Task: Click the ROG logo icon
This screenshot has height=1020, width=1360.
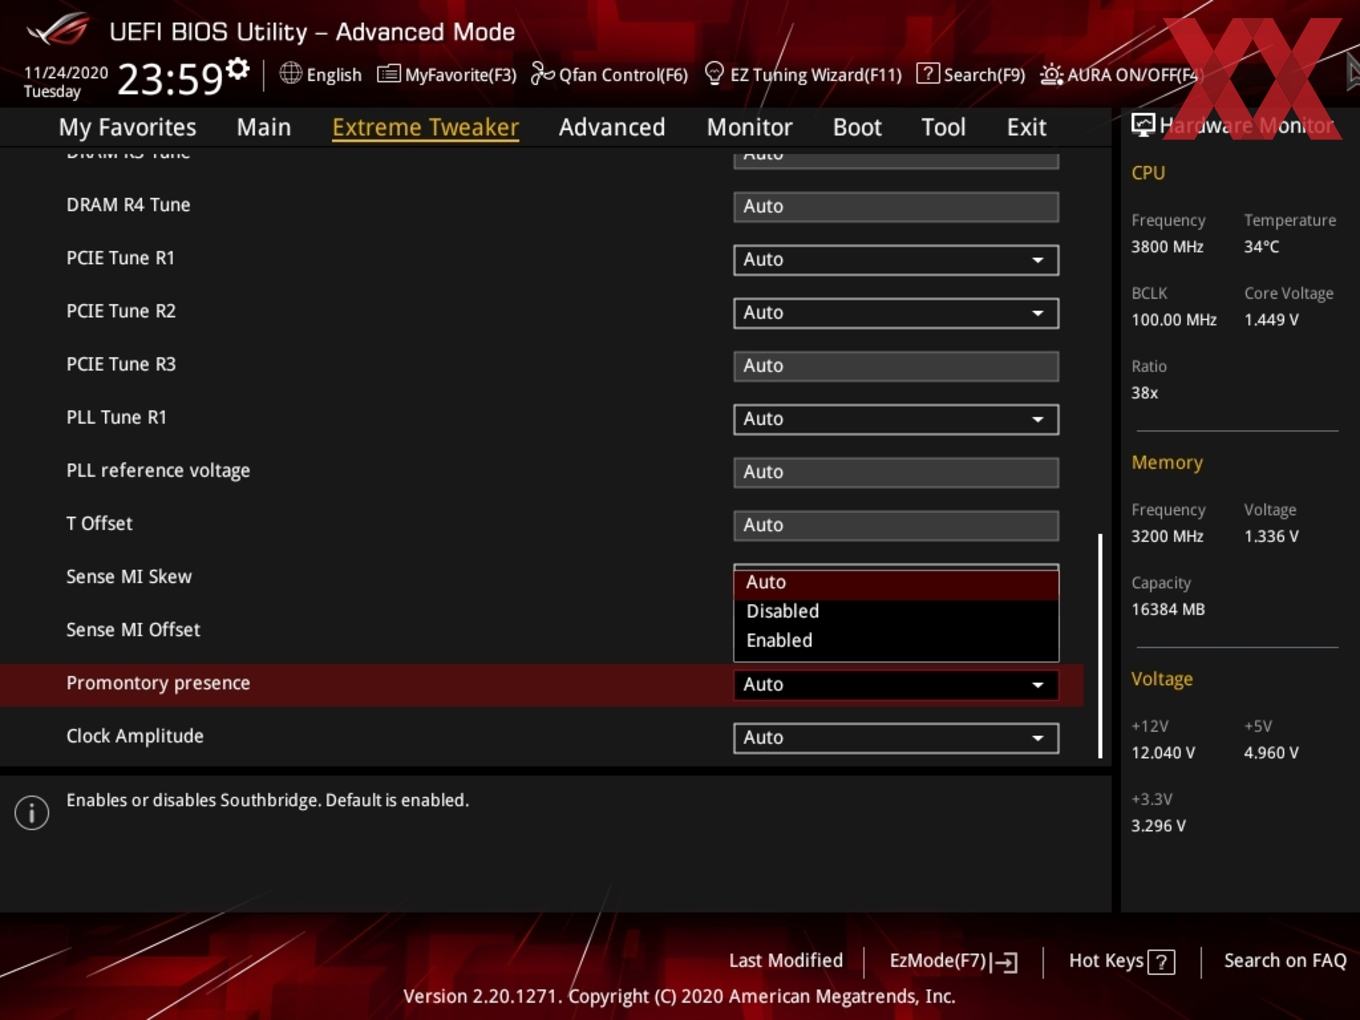Action: point(58,30)
